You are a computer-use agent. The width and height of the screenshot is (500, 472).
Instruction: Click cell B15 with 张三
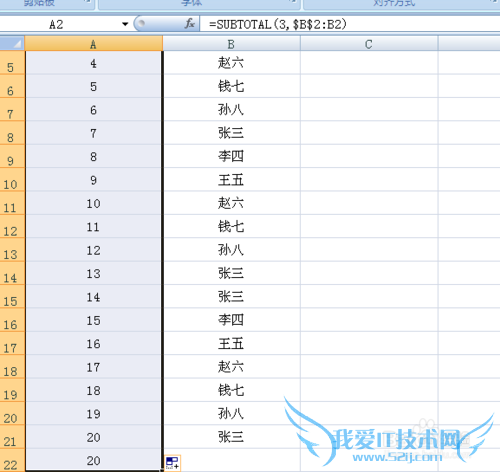click(x=232, y=296)
